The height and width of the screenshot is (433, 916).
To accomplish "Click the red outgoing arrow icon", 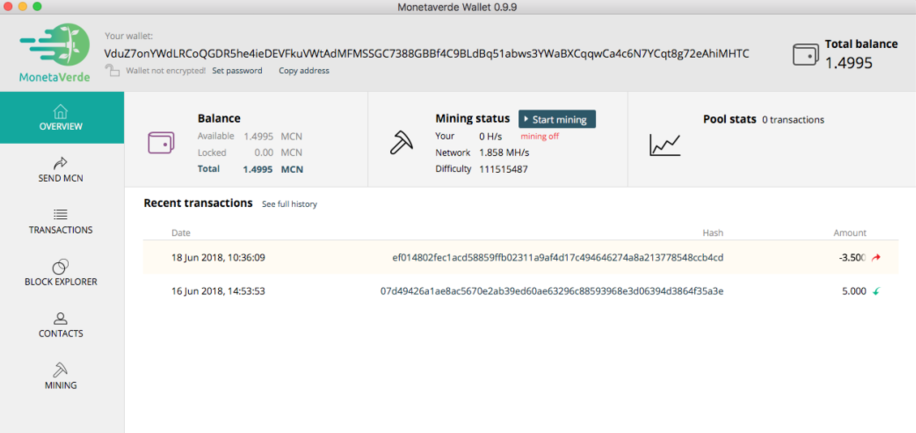I will tap(876, 258).
